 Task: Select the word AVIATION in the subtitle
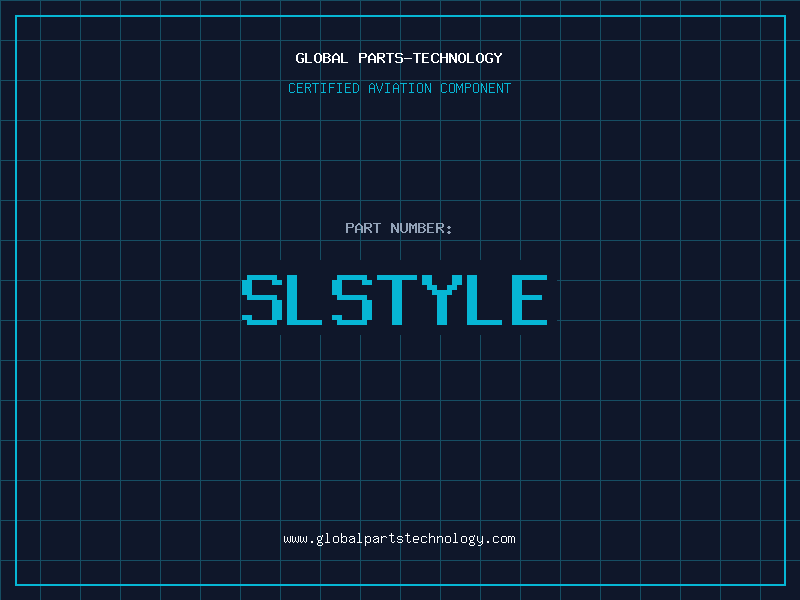[400, 88]
